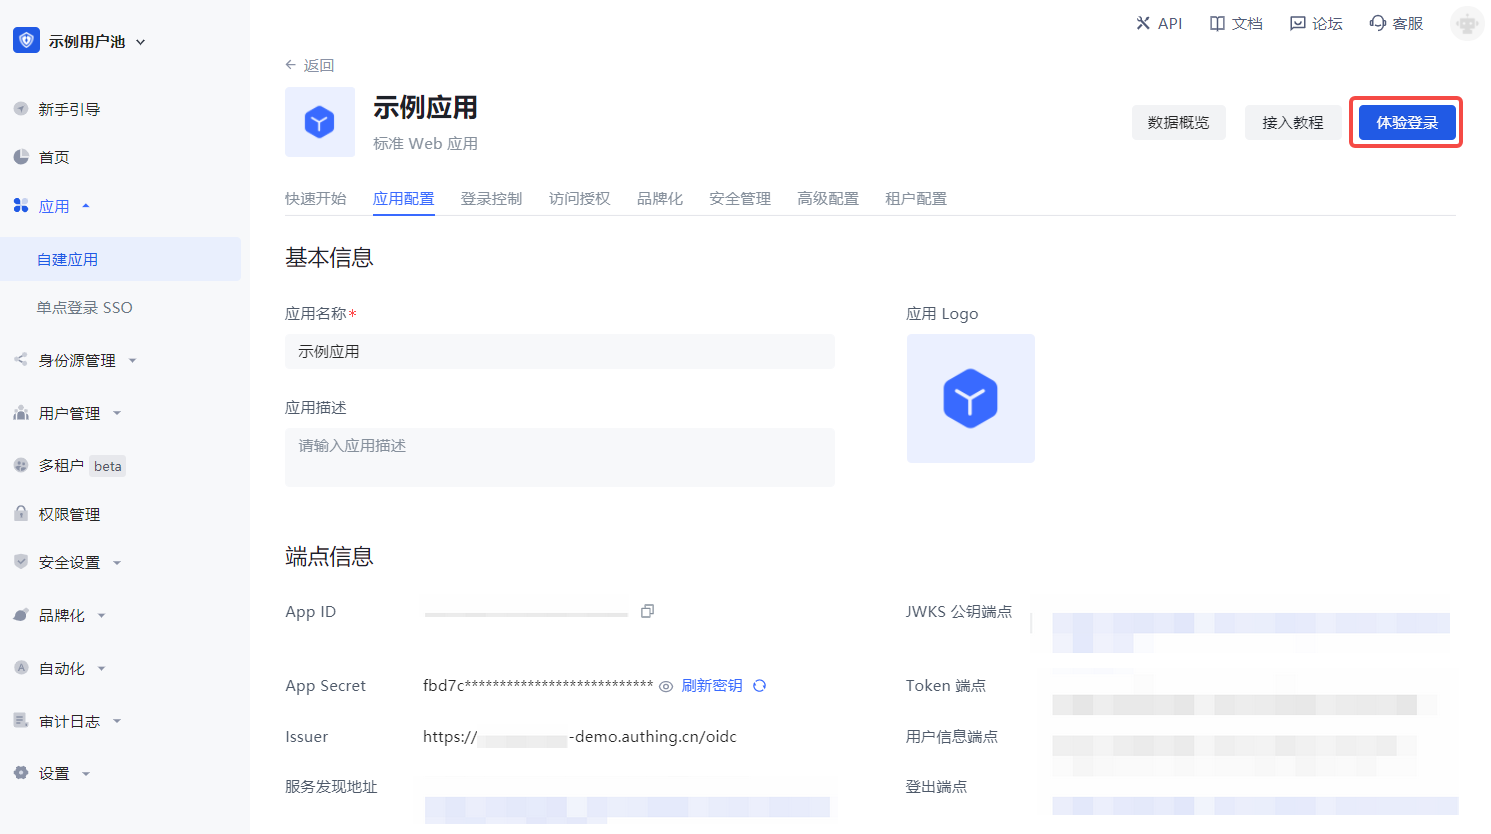Click the refresh secret circular arrow icon

760,686
